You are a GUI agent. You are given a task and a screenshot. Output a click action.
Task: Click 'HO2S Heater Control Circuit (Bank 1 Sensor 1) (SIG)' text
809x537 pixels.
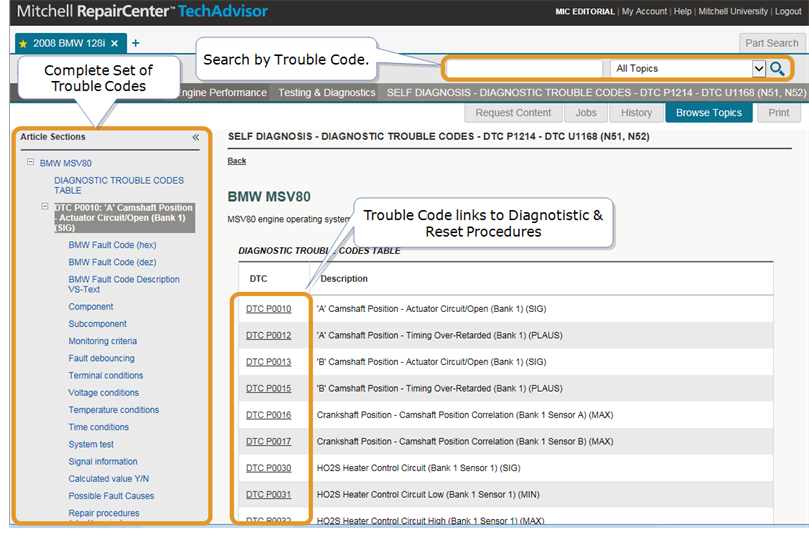418,468
